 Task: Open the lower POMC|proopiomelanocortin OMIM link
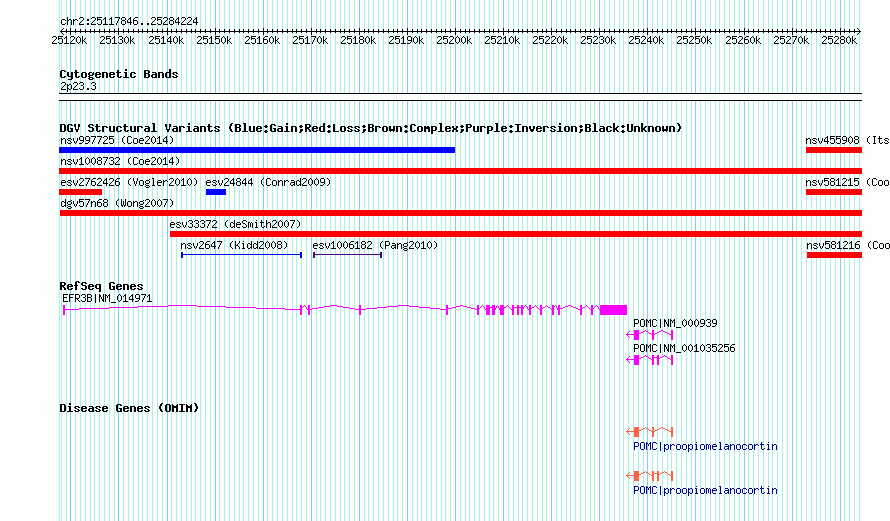(x=705, y=490)
